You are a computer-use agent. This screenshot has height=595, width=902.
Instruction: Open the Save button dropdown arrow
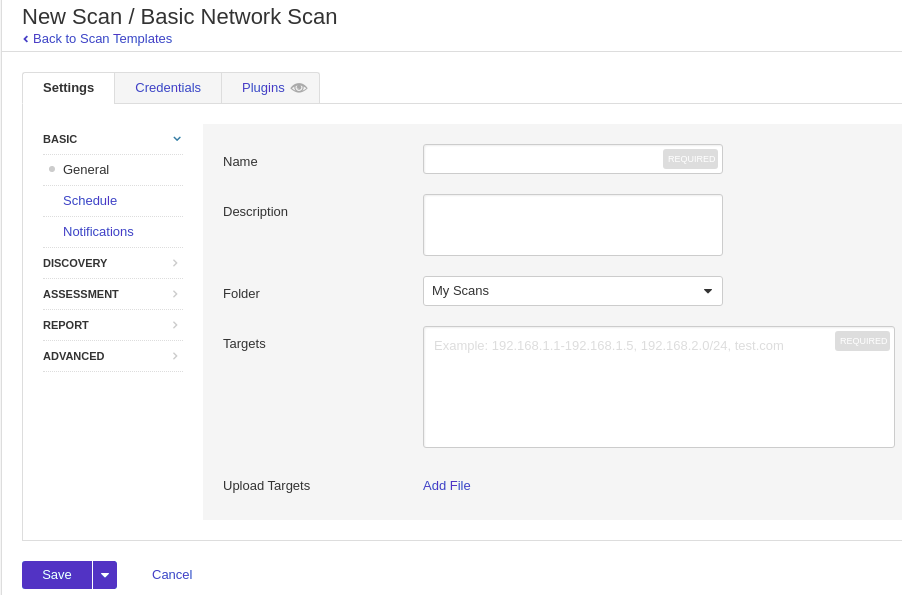coord(105,575)
